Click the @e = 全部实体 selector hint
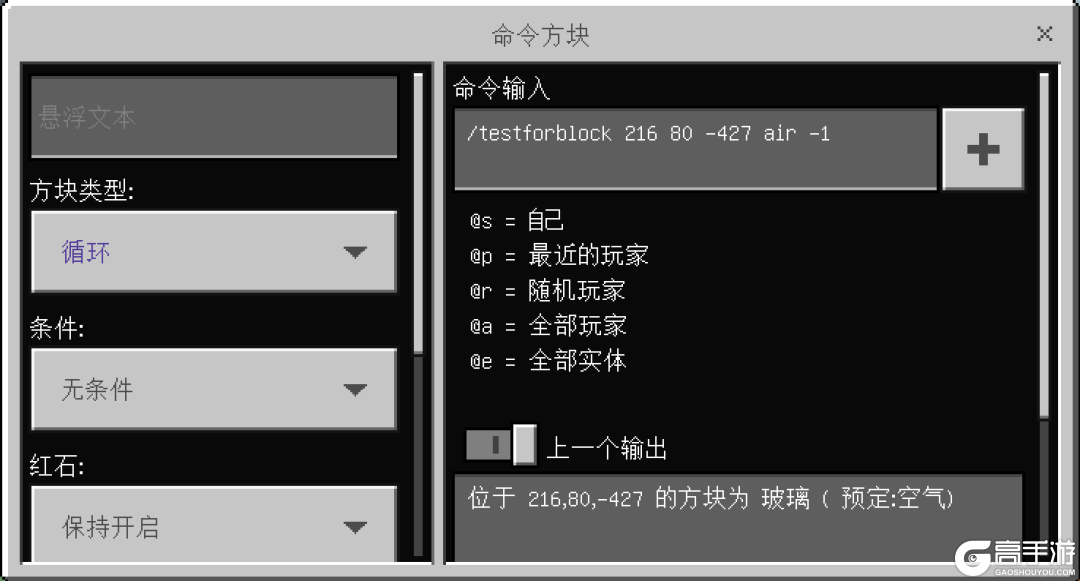The width and height of the screenshot is (1080, 581). [x=548, y=361]
